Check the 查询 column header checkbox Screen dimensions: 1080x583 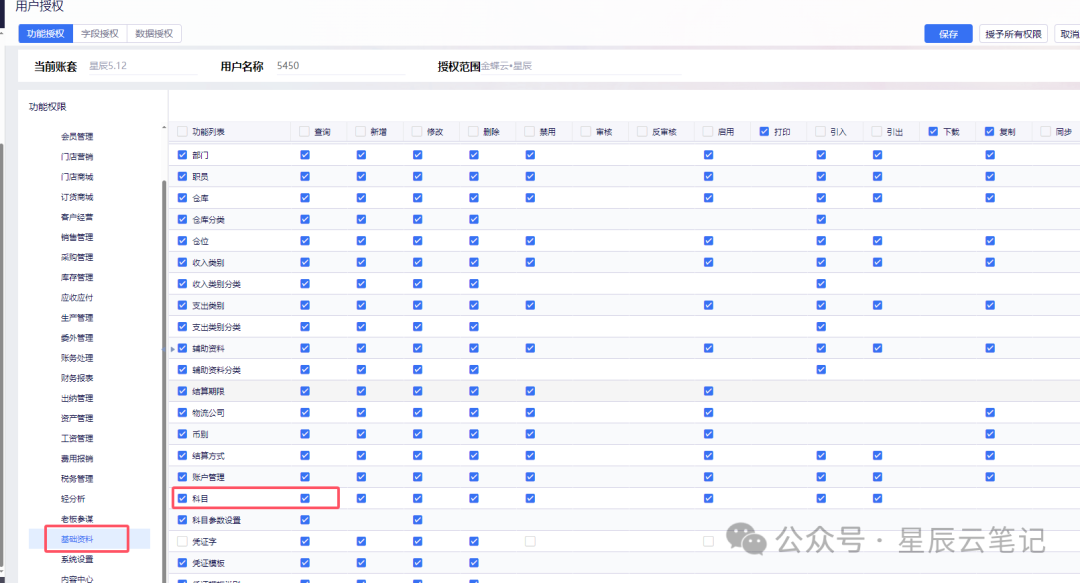pyautogui.click(x=304, y=132)
